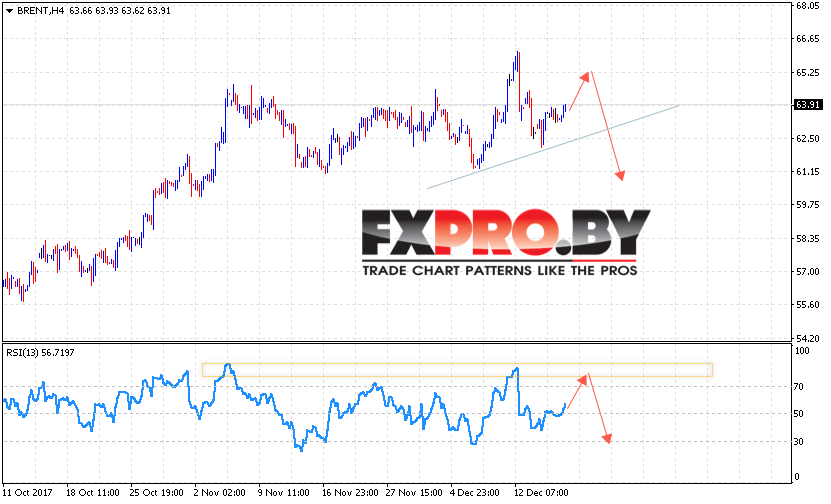The image size is (831, 504).
Task: Click the 59.75 price axis label
Action: coord(808,205)
